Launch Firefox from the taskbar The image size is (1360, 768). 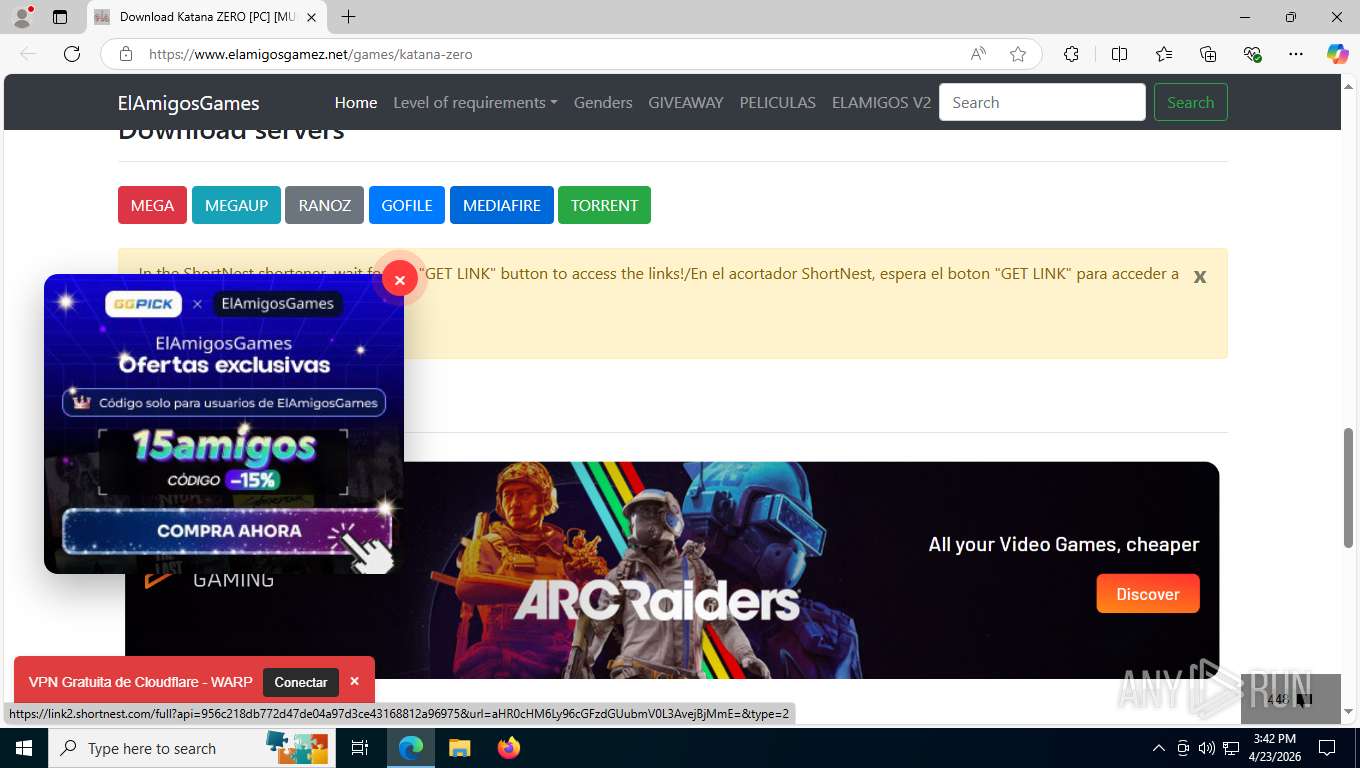pyautogui.click(x=509, y=748)
